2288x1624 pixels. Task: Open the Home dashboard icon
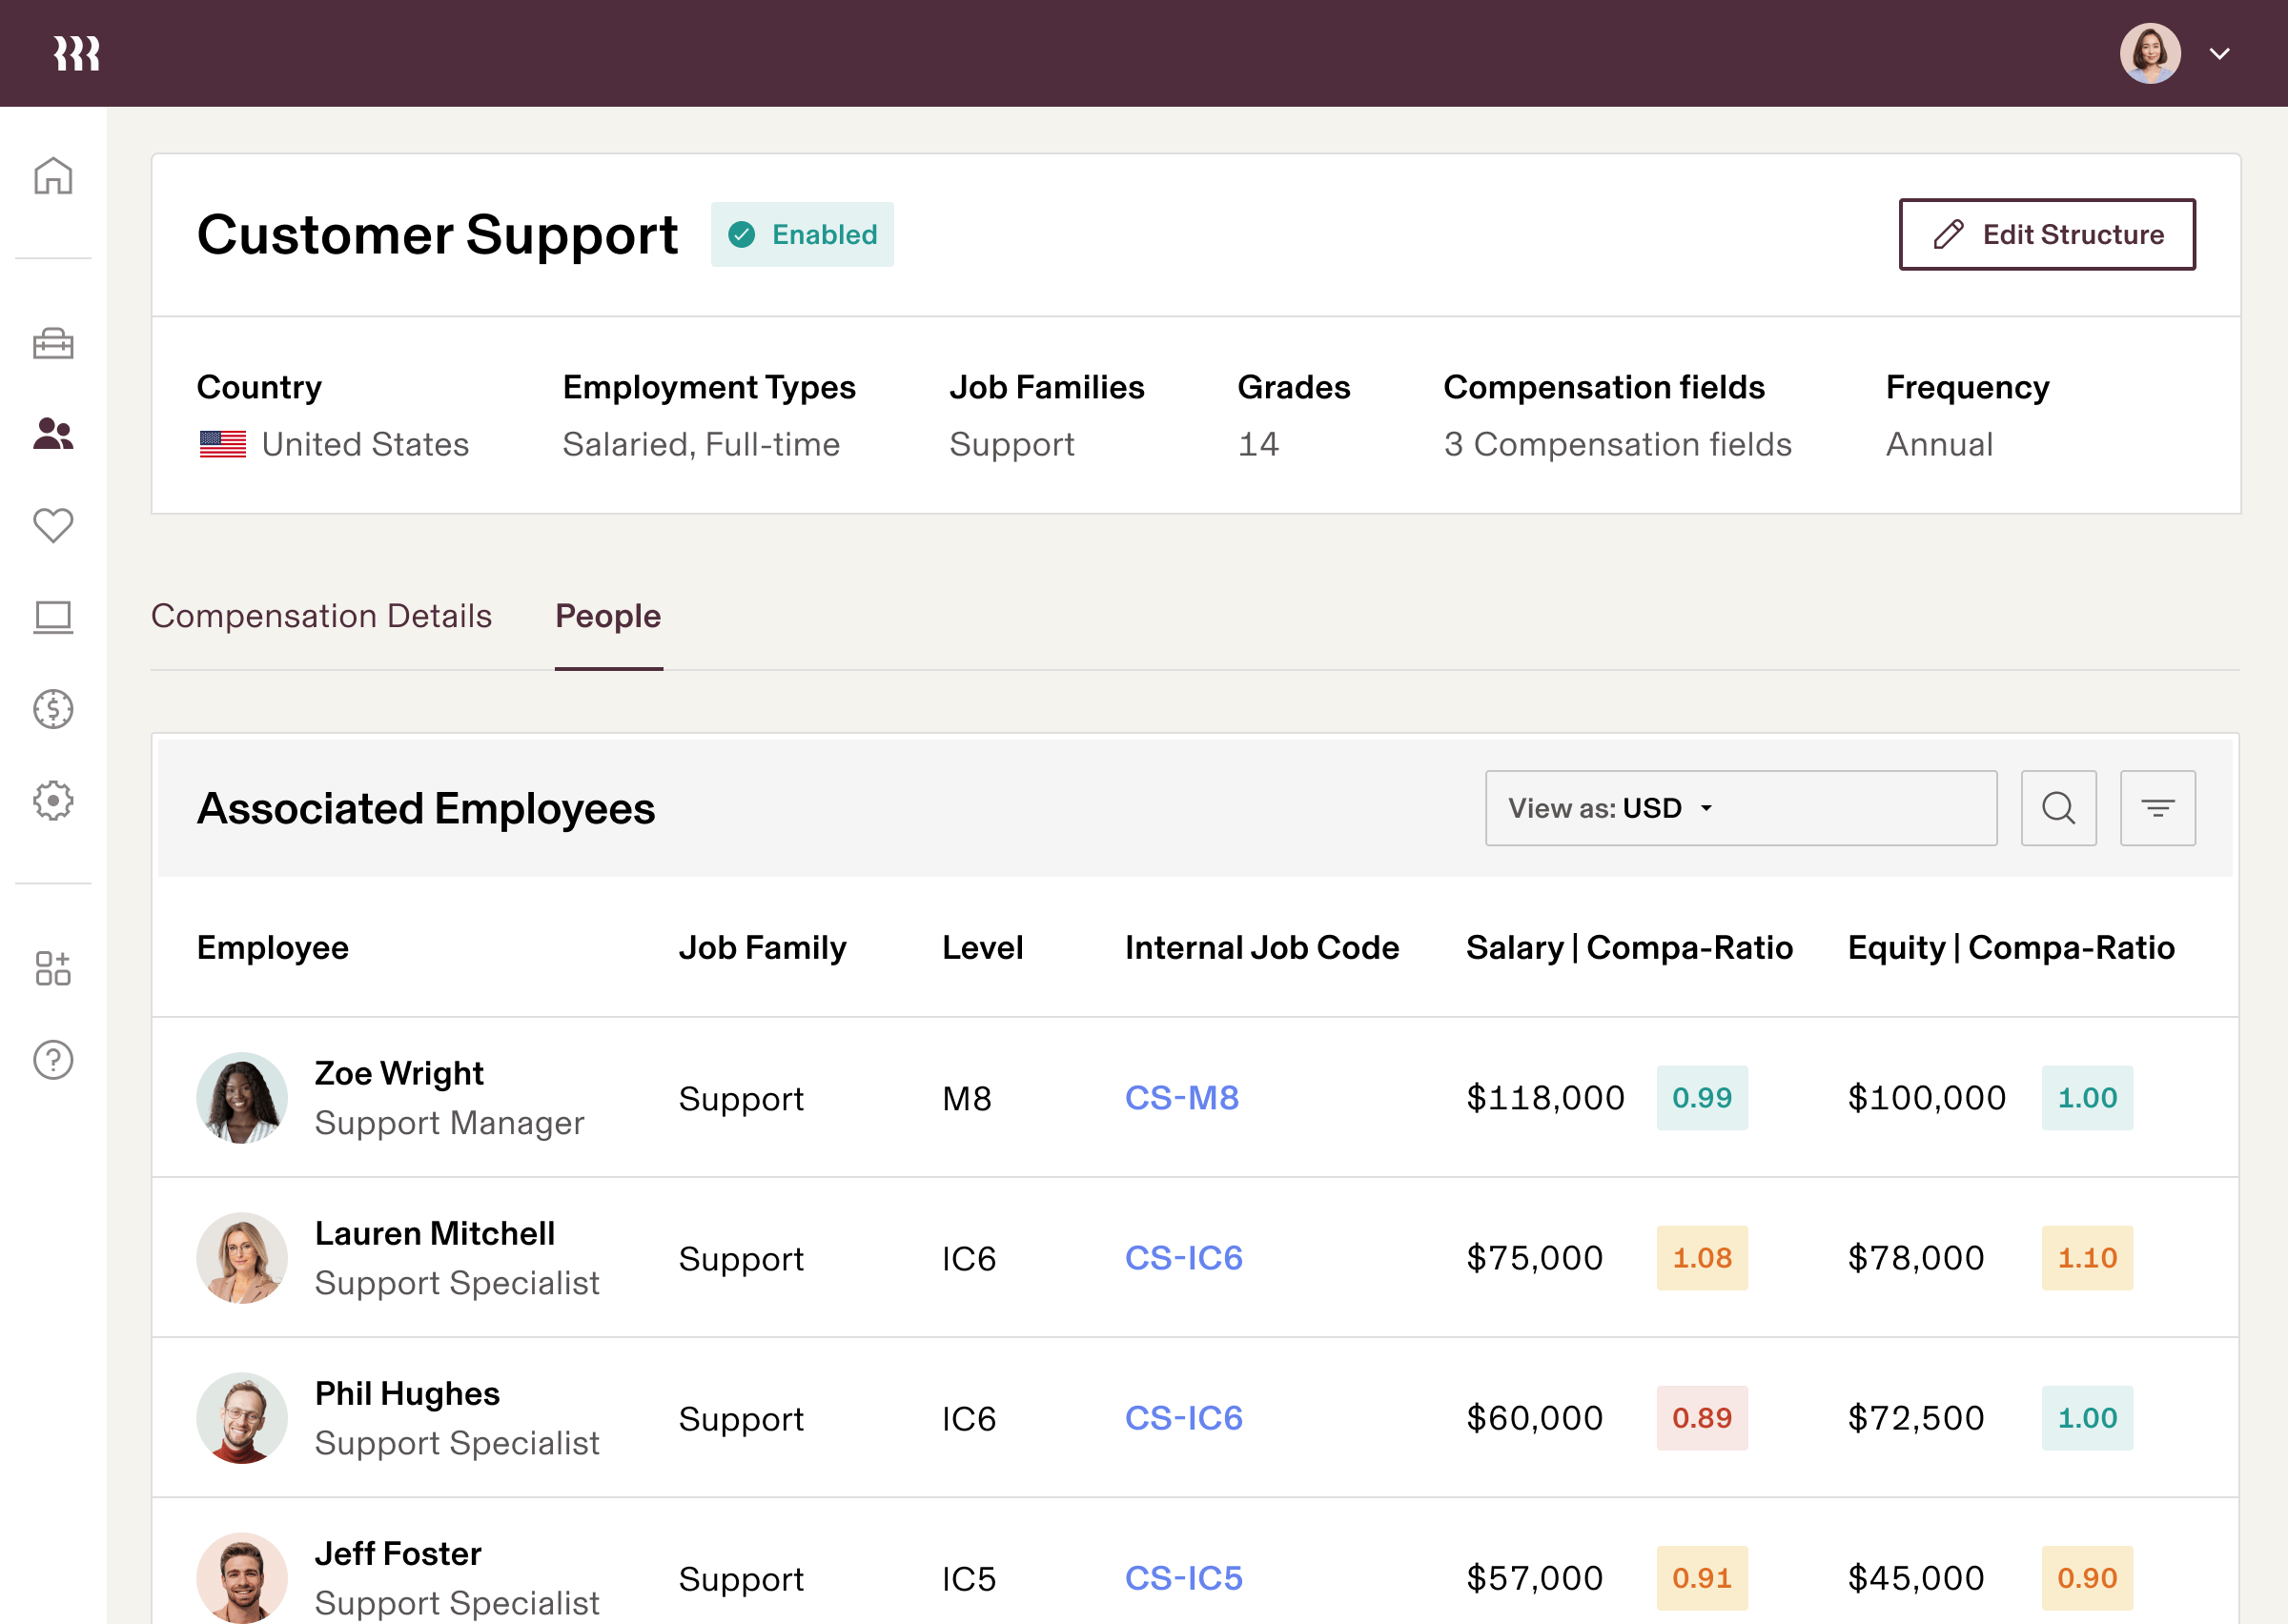pos(52,176)
